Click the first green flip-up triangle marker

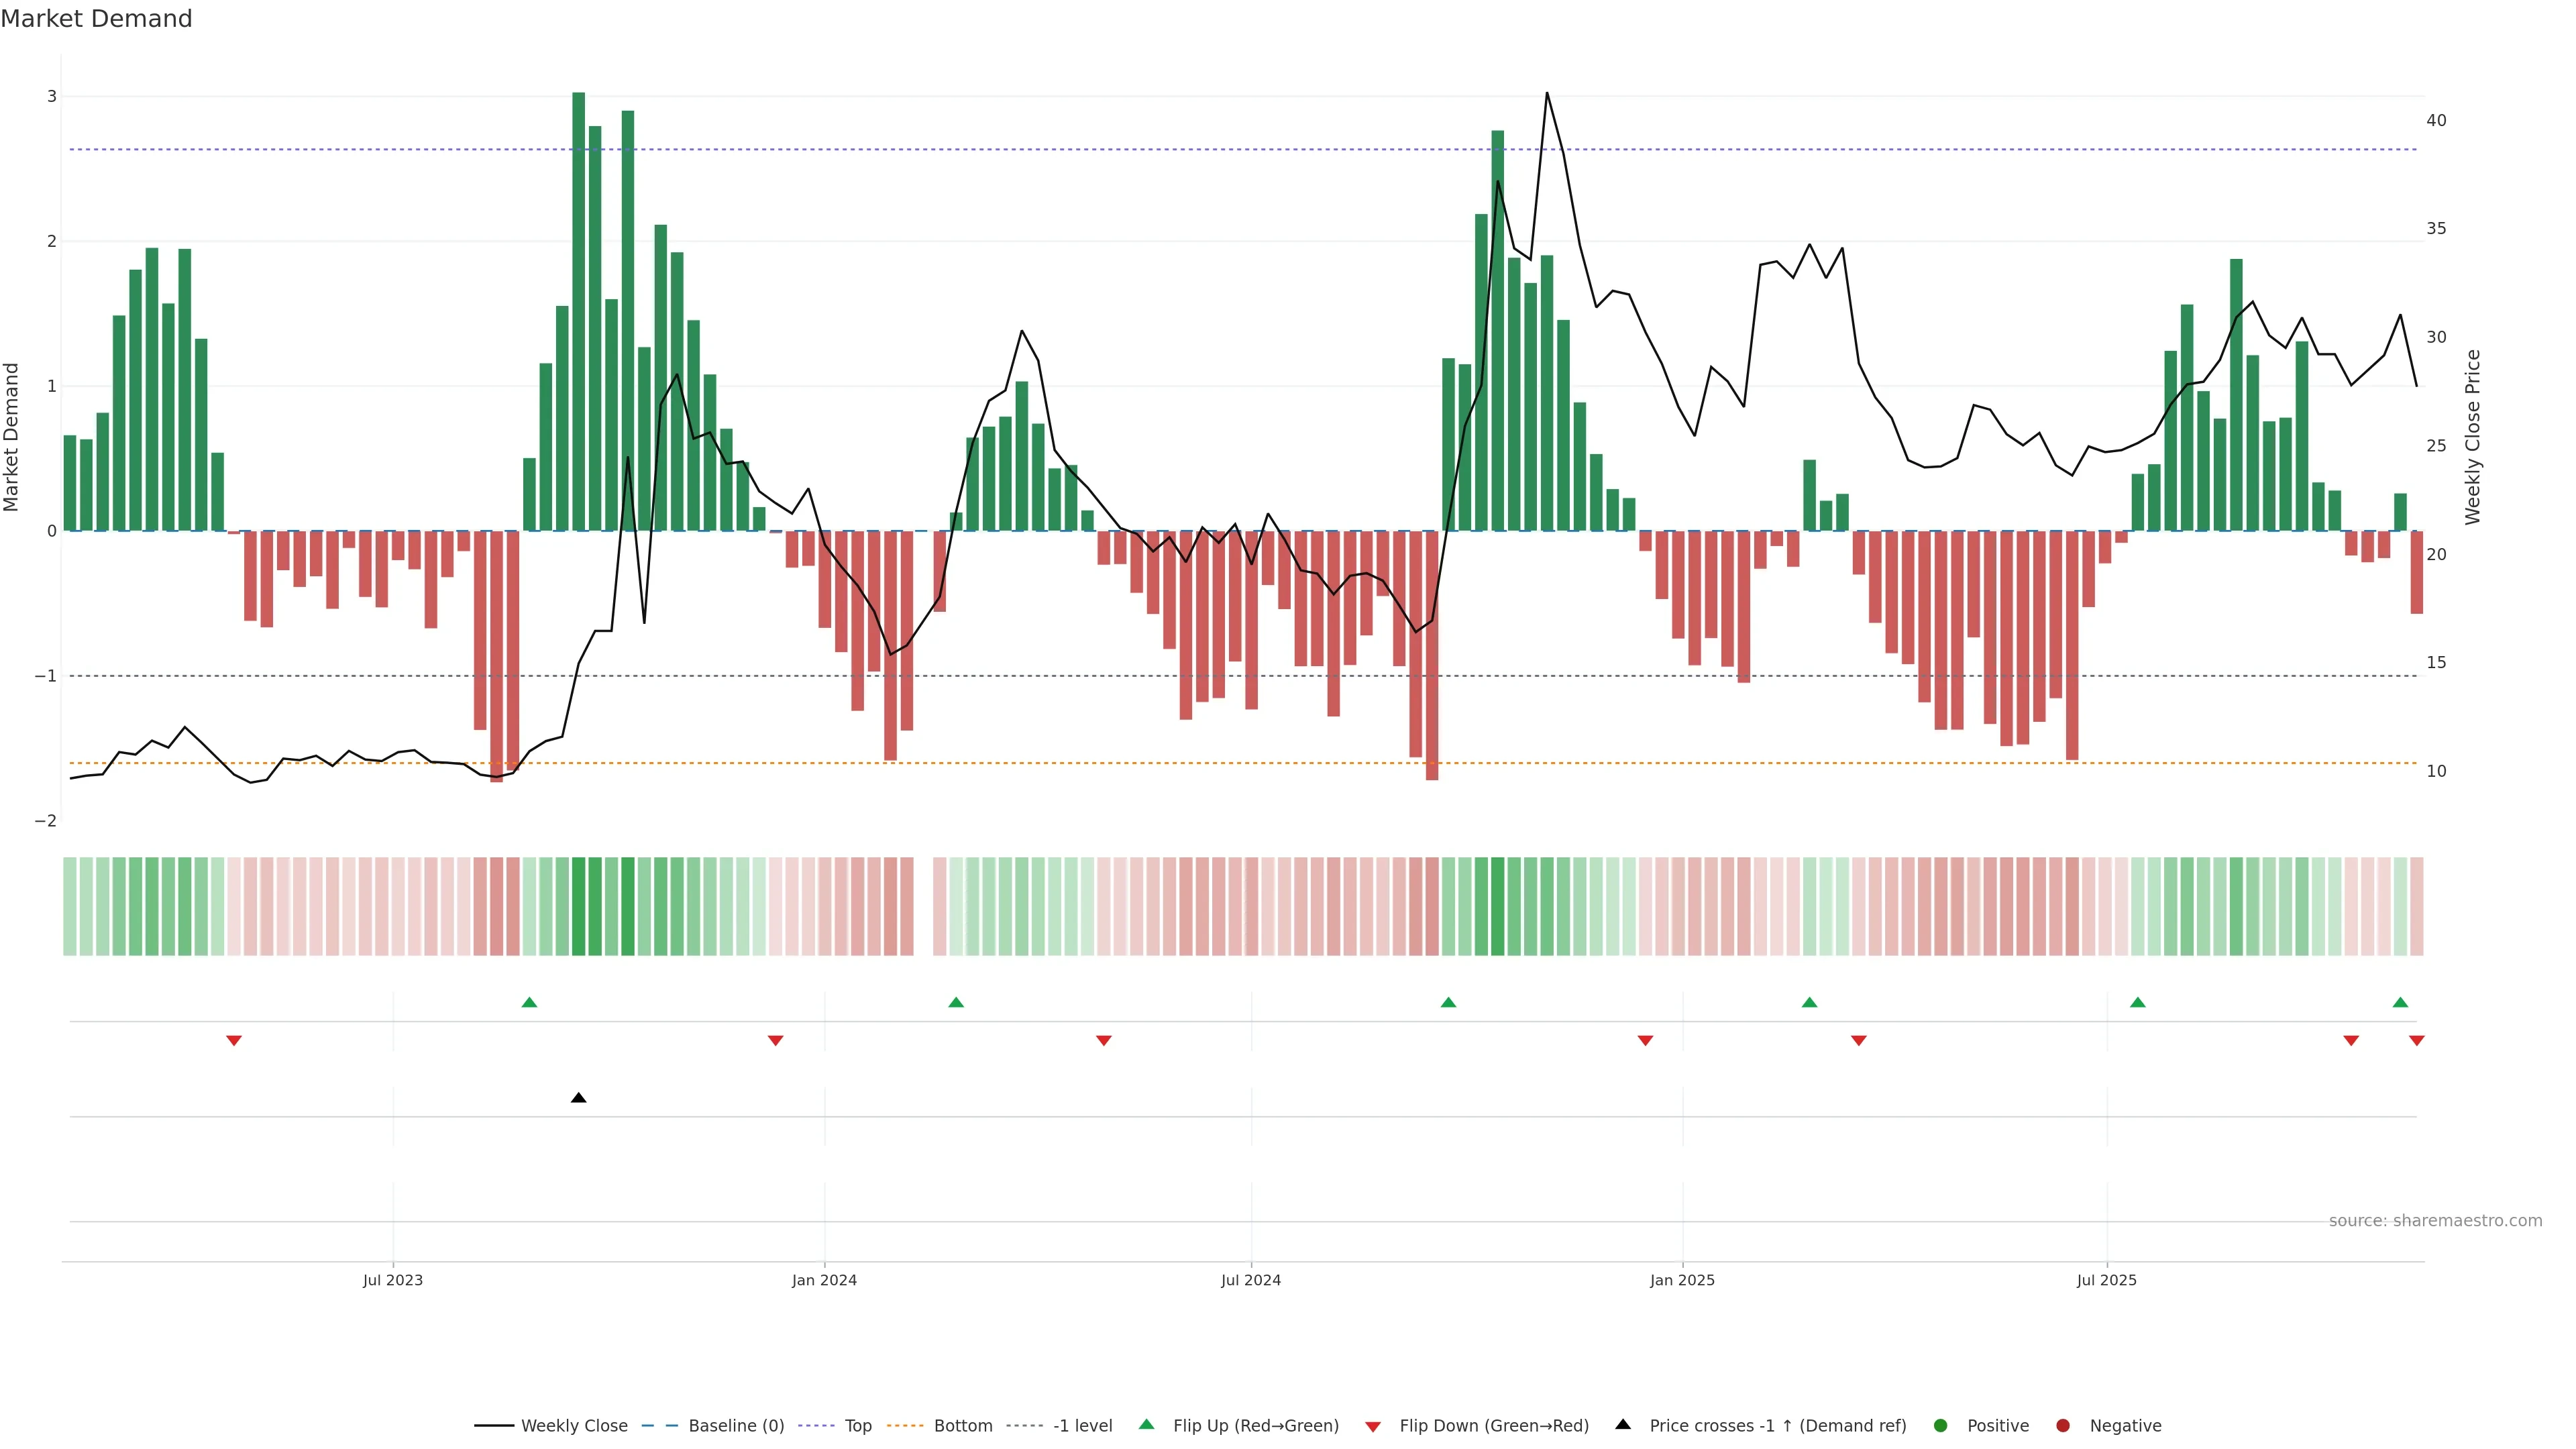[x=529, y=1002]
